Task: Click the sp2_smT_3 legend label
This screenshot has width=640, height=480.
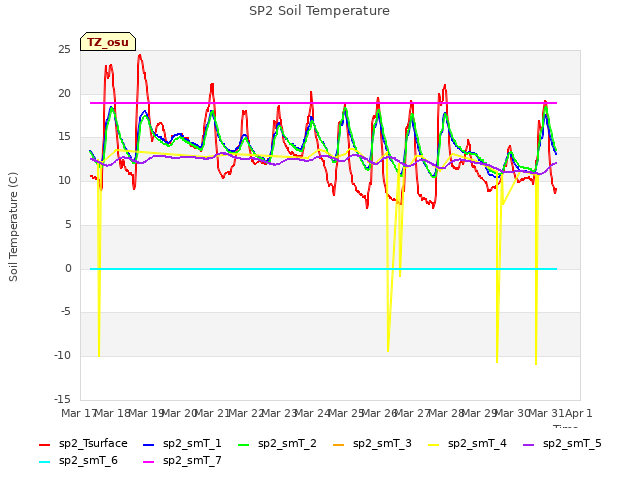Action: 382,443
